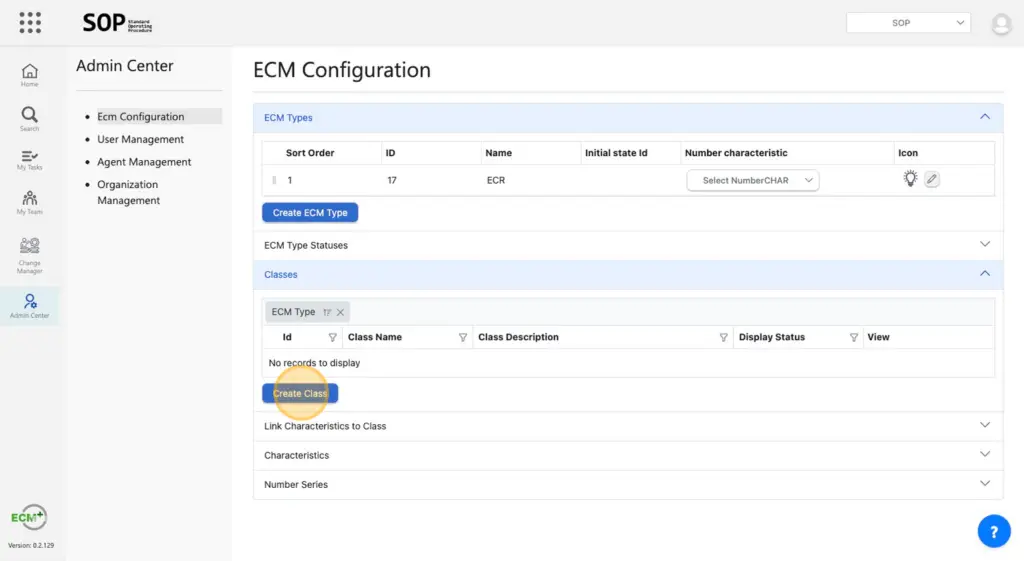This screenshot has width=1024, height=561.
Task: Open My Tasks in sidebar
Action: (30, 160)
